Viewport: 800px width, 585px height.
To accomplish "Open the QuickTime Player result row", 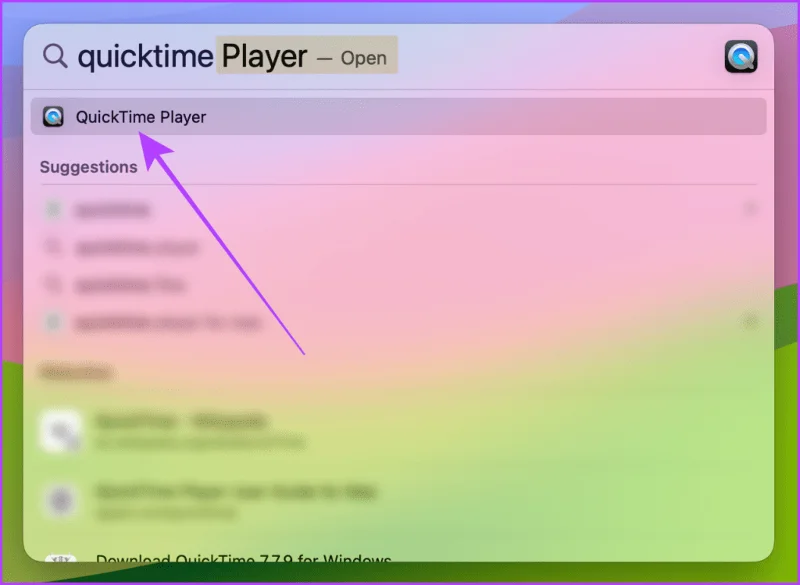I will coord(398,117).
